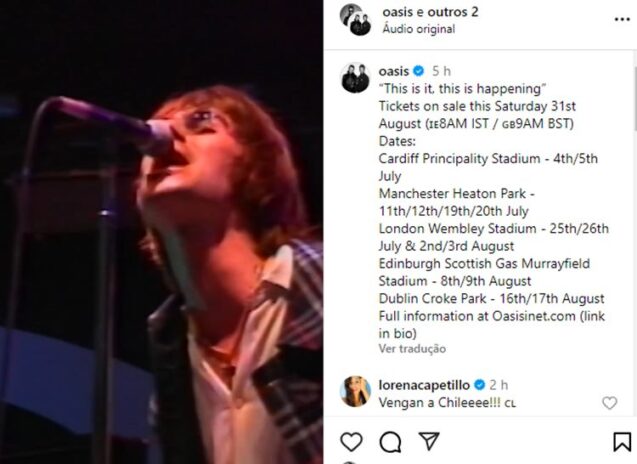
Task: Click the "Vengan a Chileeee!!!" comment text
Action: click(439, 402)
